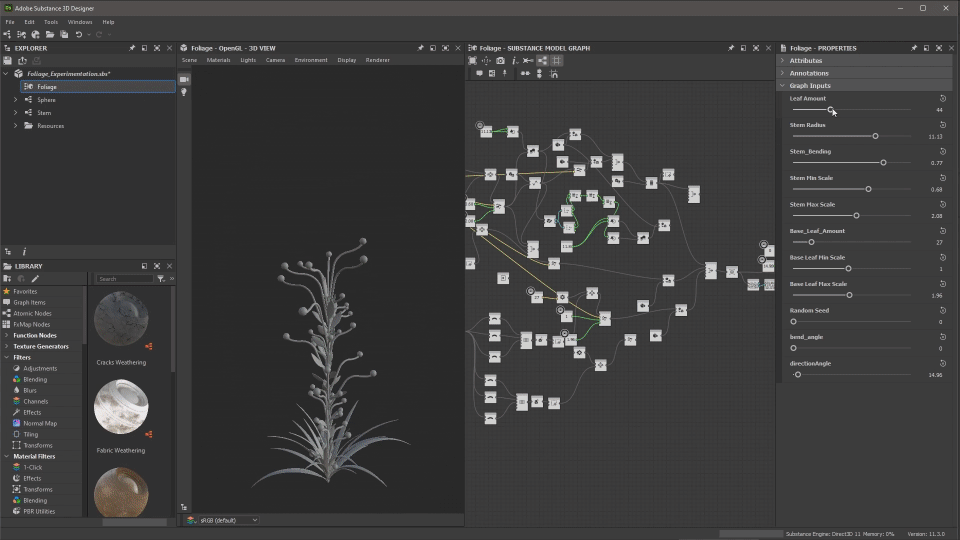This screenshot has height=540, width=960.
Task: Open the Tools menu
Action: click(x=51, y=22)
